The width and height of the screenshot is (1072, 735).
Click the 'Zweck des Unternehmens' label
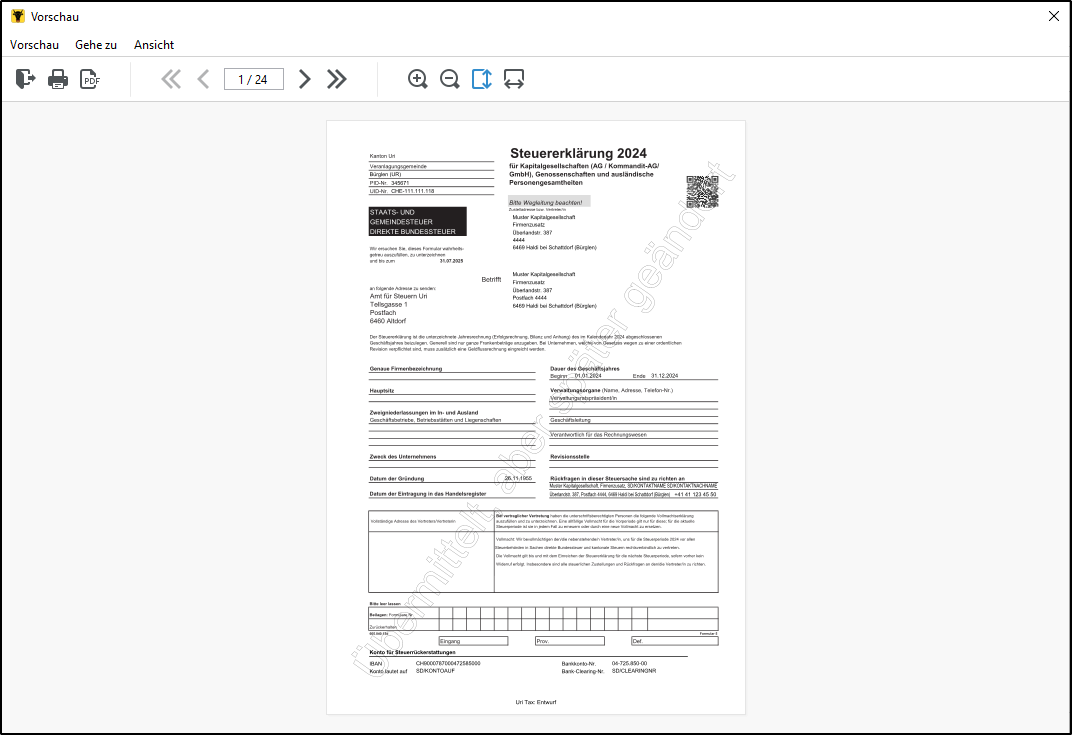tap(403, 456)
